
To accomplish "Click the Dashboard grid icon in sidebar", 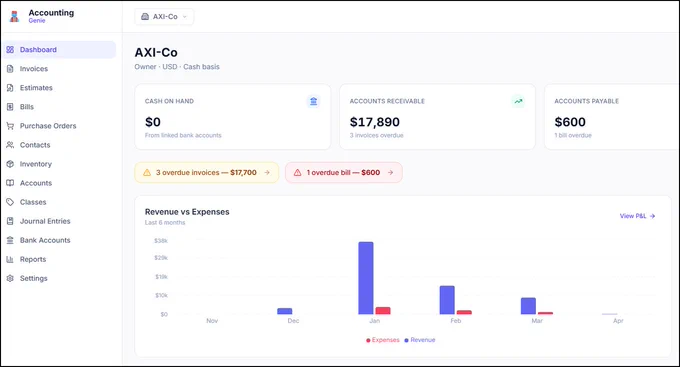I will (10, 49).
